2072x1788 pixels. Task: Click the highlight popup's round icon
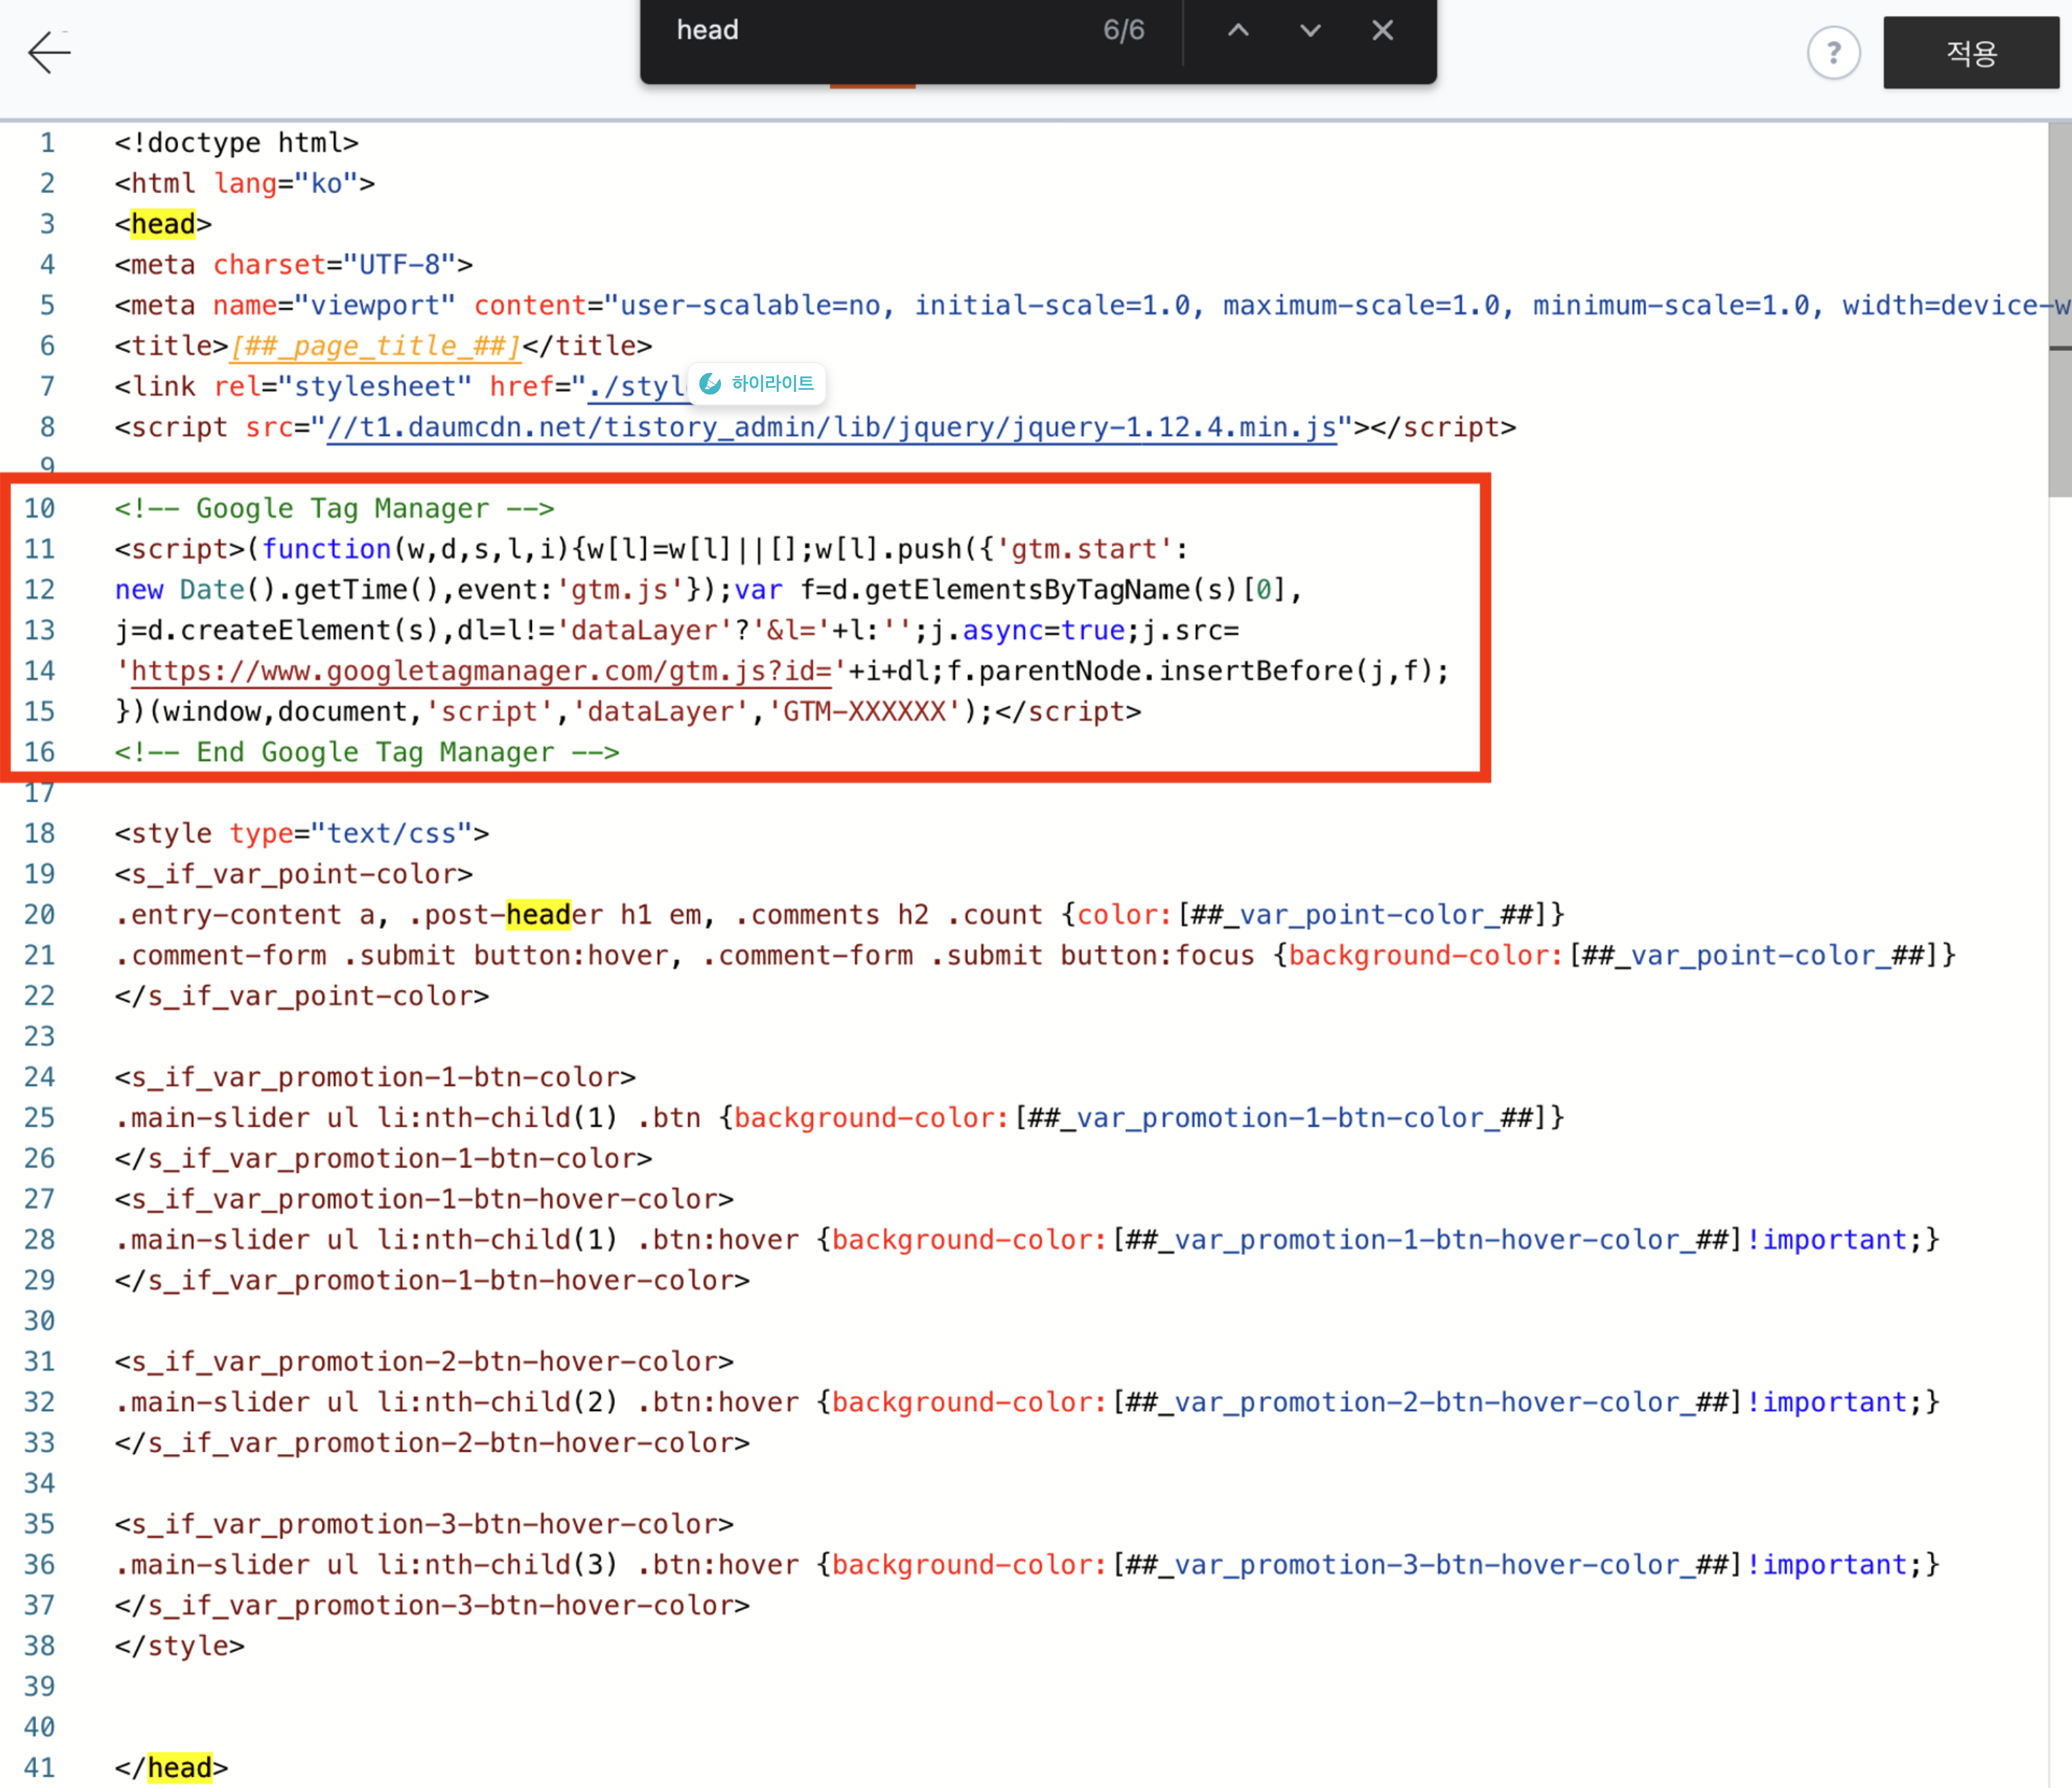click(710, 384)
